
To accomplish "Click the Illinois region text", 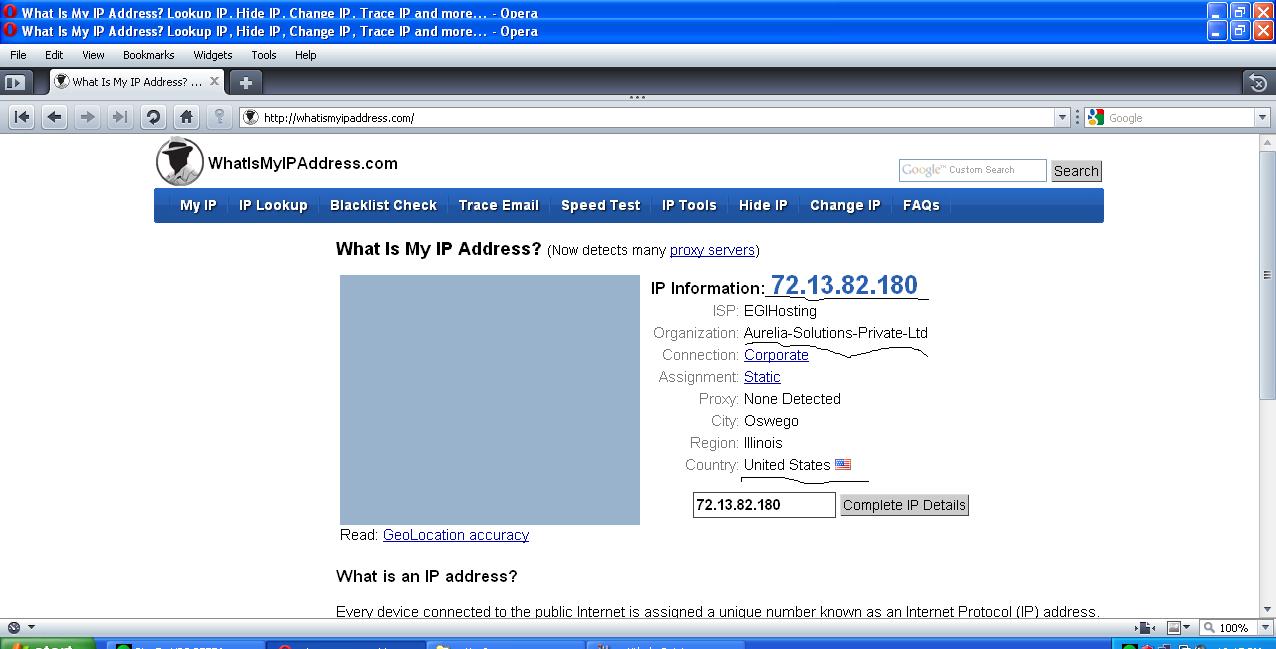I will [x=763, y=443].
